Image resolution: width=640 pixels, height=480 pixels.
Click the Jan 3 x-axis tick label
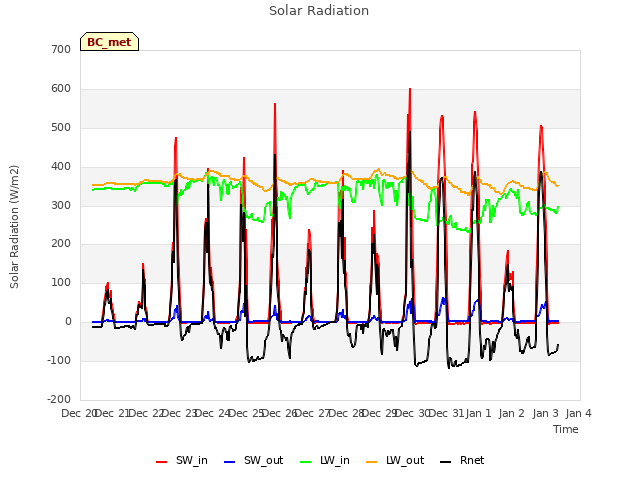point(545,413)
